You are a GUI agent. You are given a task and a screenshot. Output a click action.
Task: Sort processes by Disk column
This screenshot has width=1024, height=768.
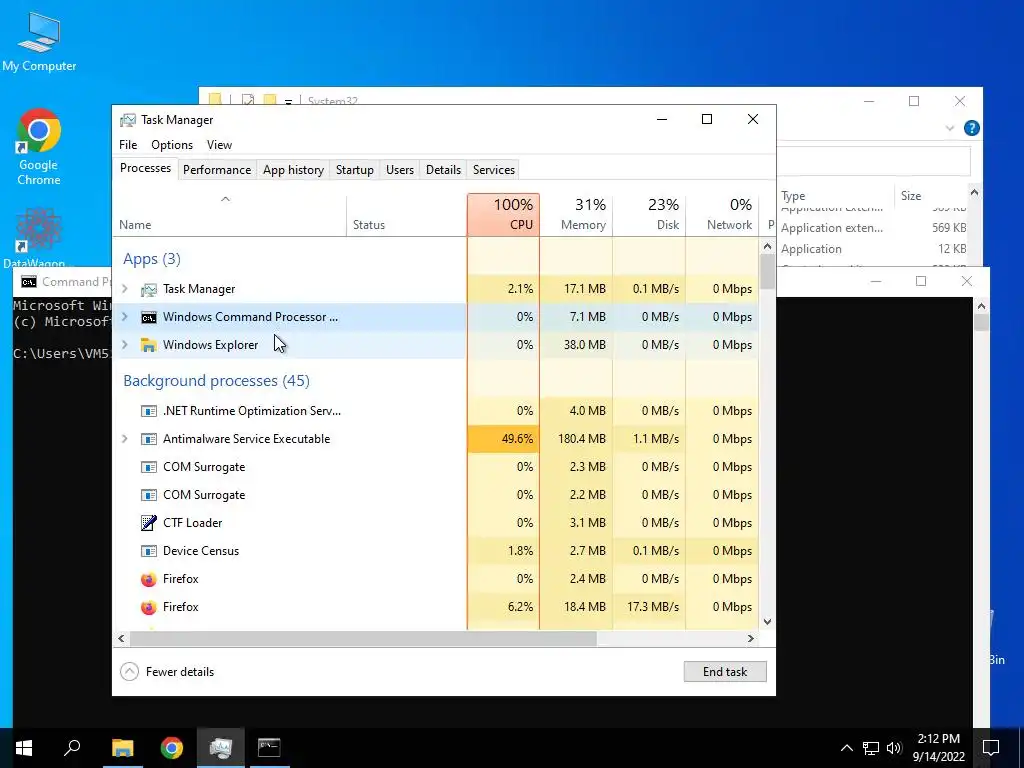pyautogui.click(x=649, y=215)
